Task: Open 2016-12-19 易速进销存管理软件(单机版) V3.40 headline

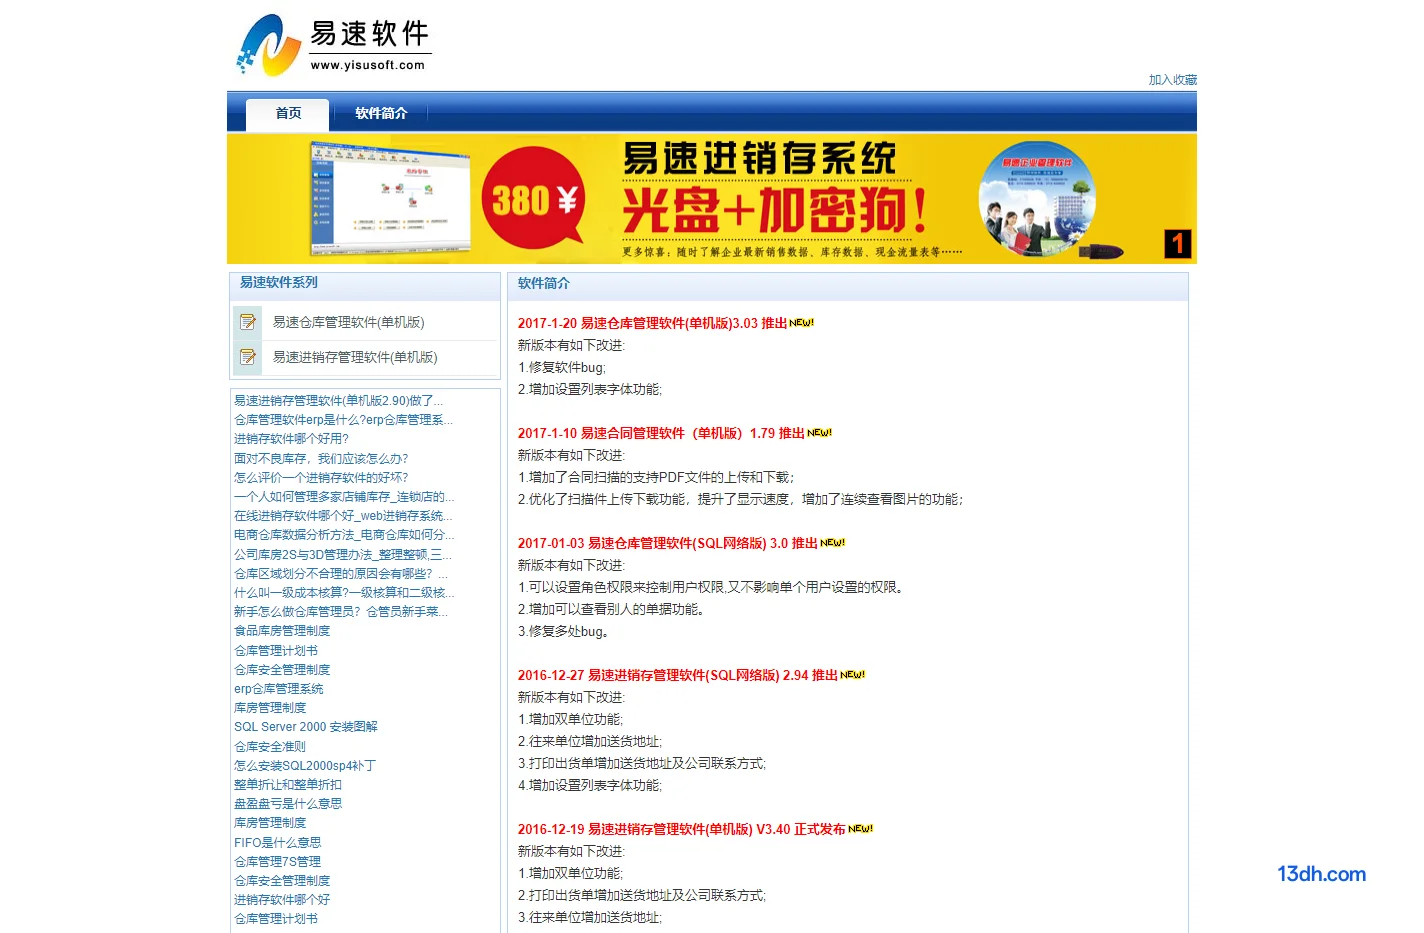Action: coord(682,829)
